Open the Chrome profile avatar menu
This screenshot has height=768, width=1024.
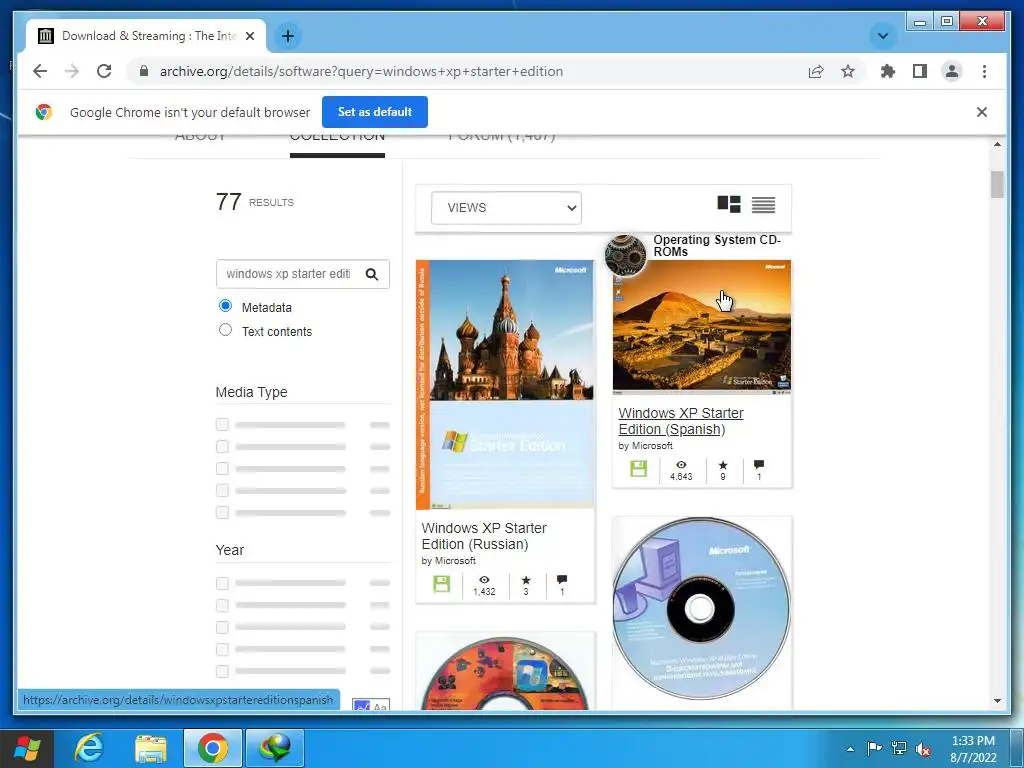click(x=952, y=71)
